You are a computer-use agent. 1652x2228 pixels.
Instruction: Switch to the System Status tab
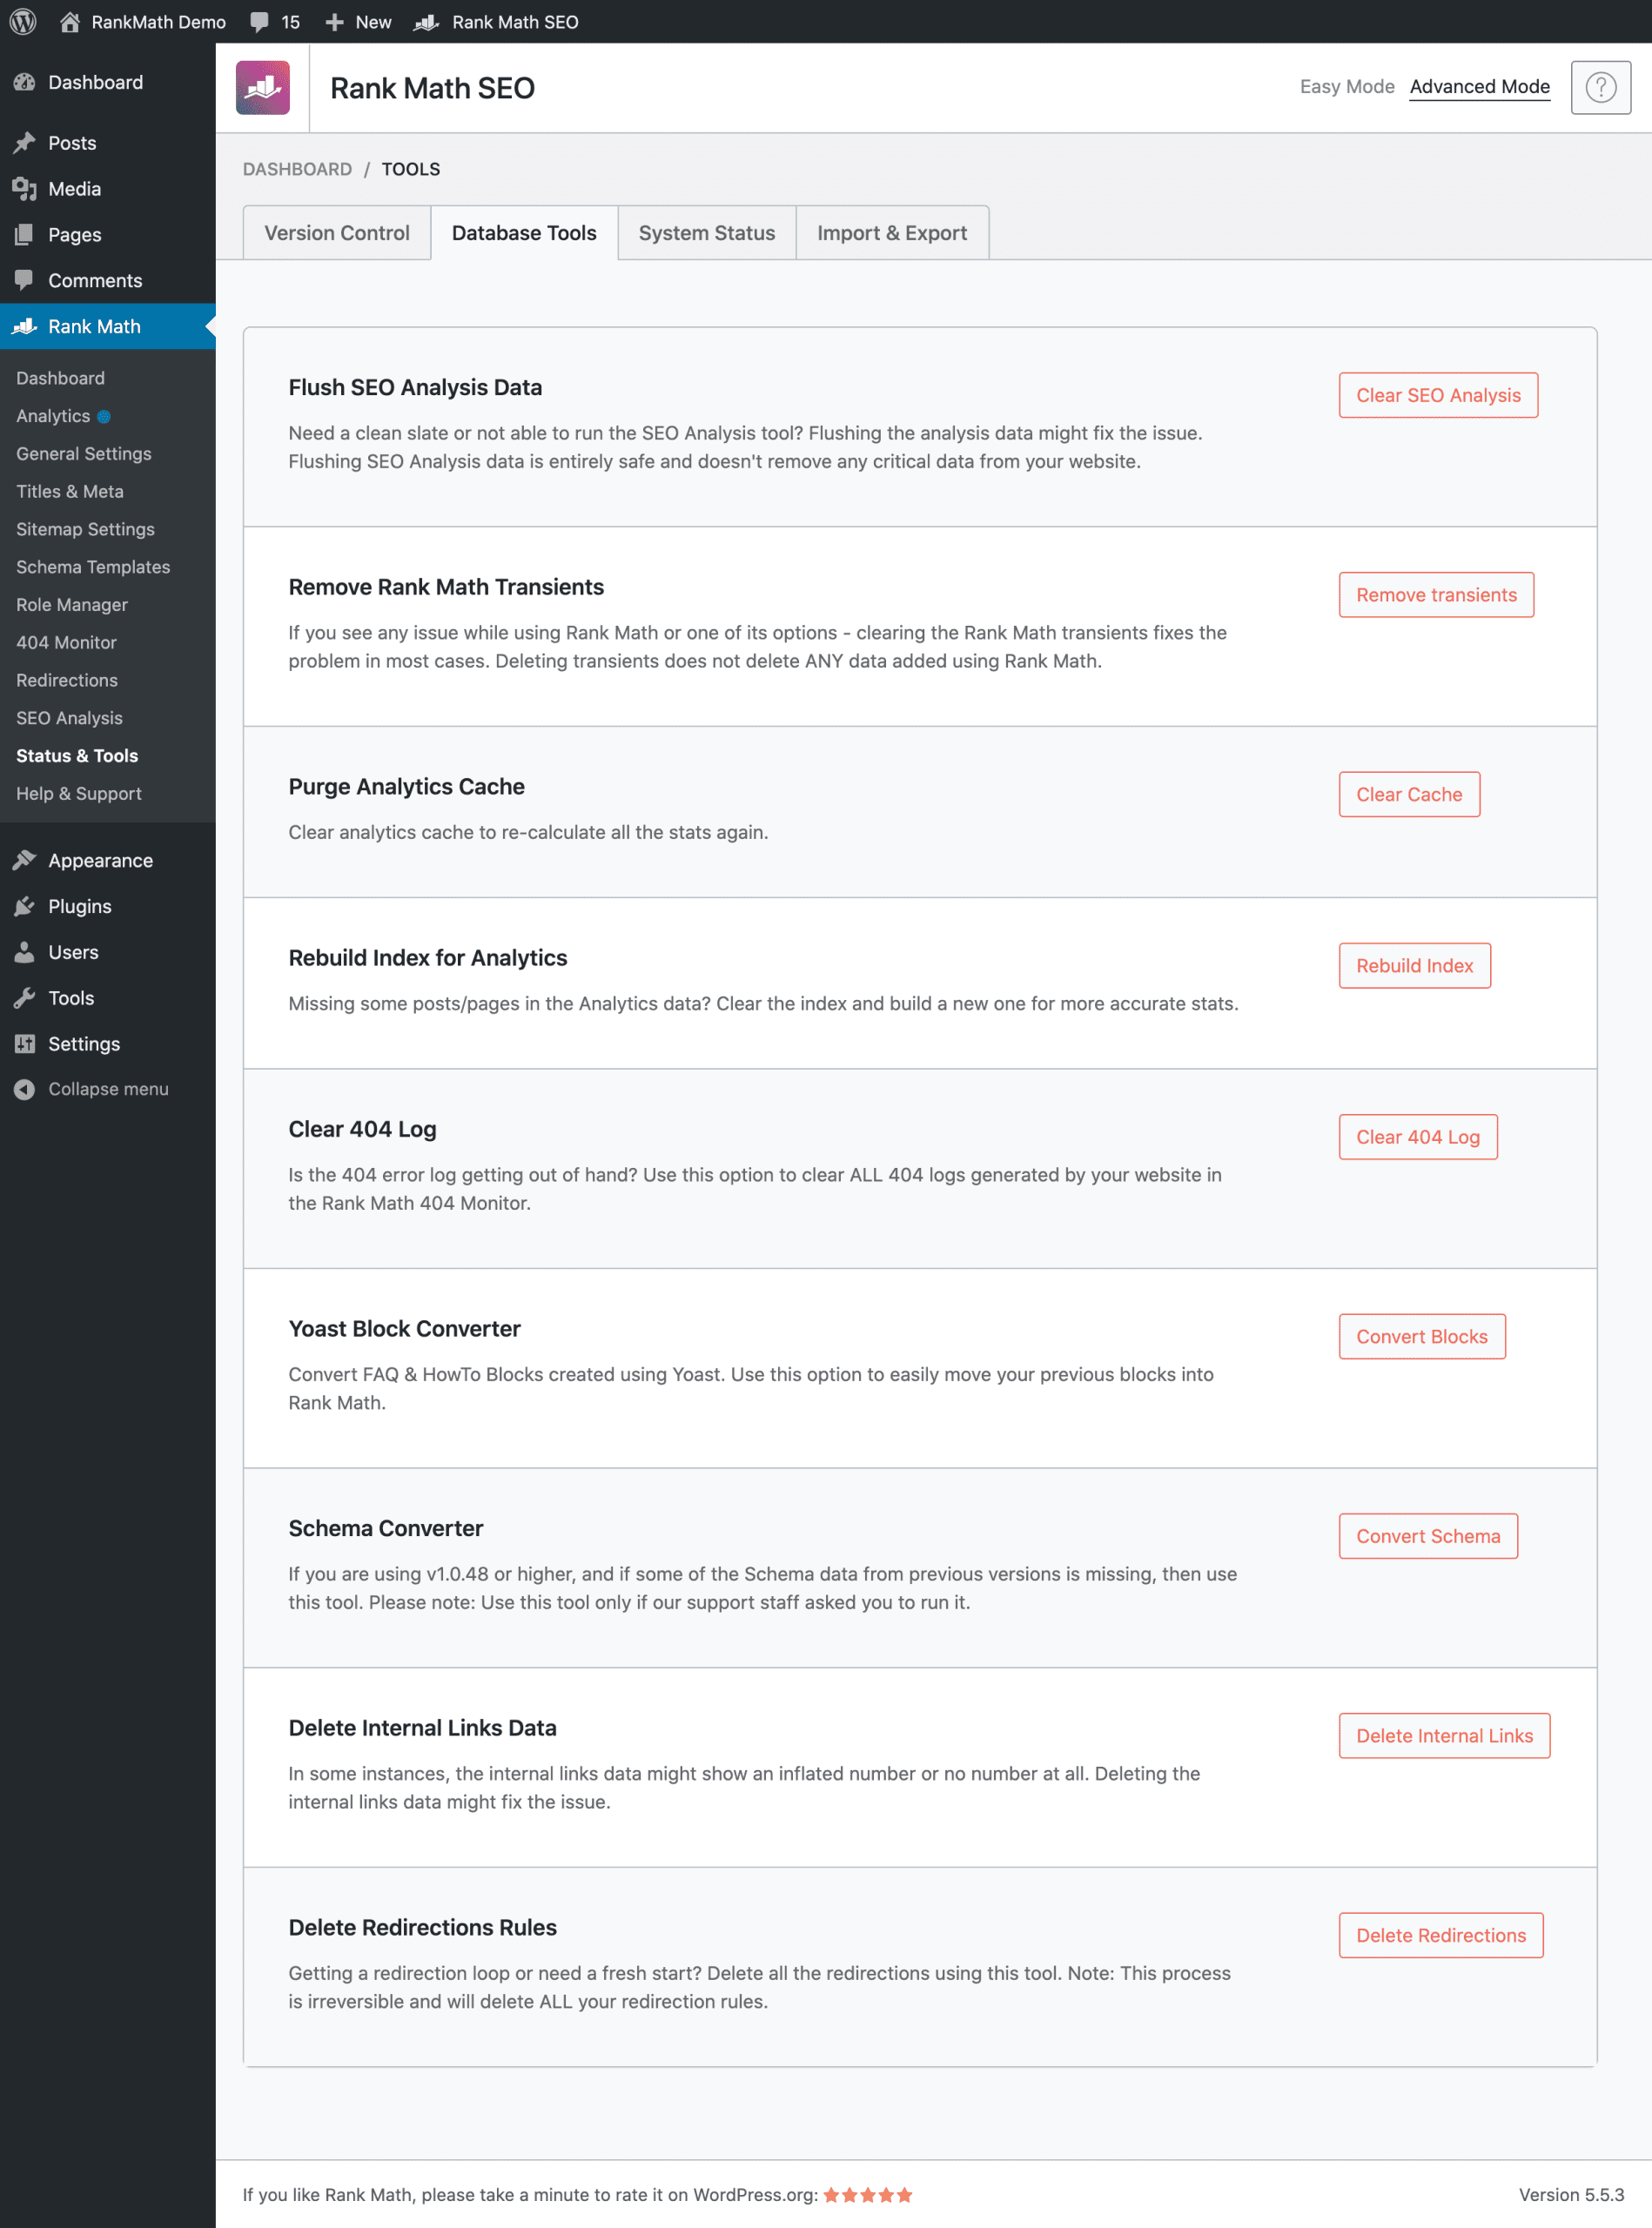coord(706,232)
